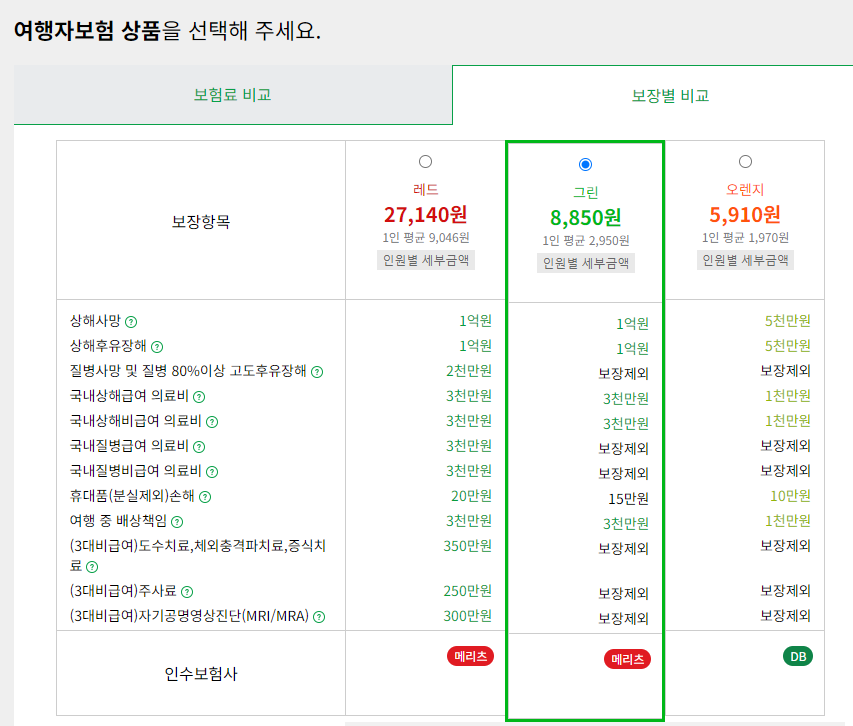Switch to the 보험료 비교 tab
This screenshot has height=726, width=853.
(x=234, y=96)
